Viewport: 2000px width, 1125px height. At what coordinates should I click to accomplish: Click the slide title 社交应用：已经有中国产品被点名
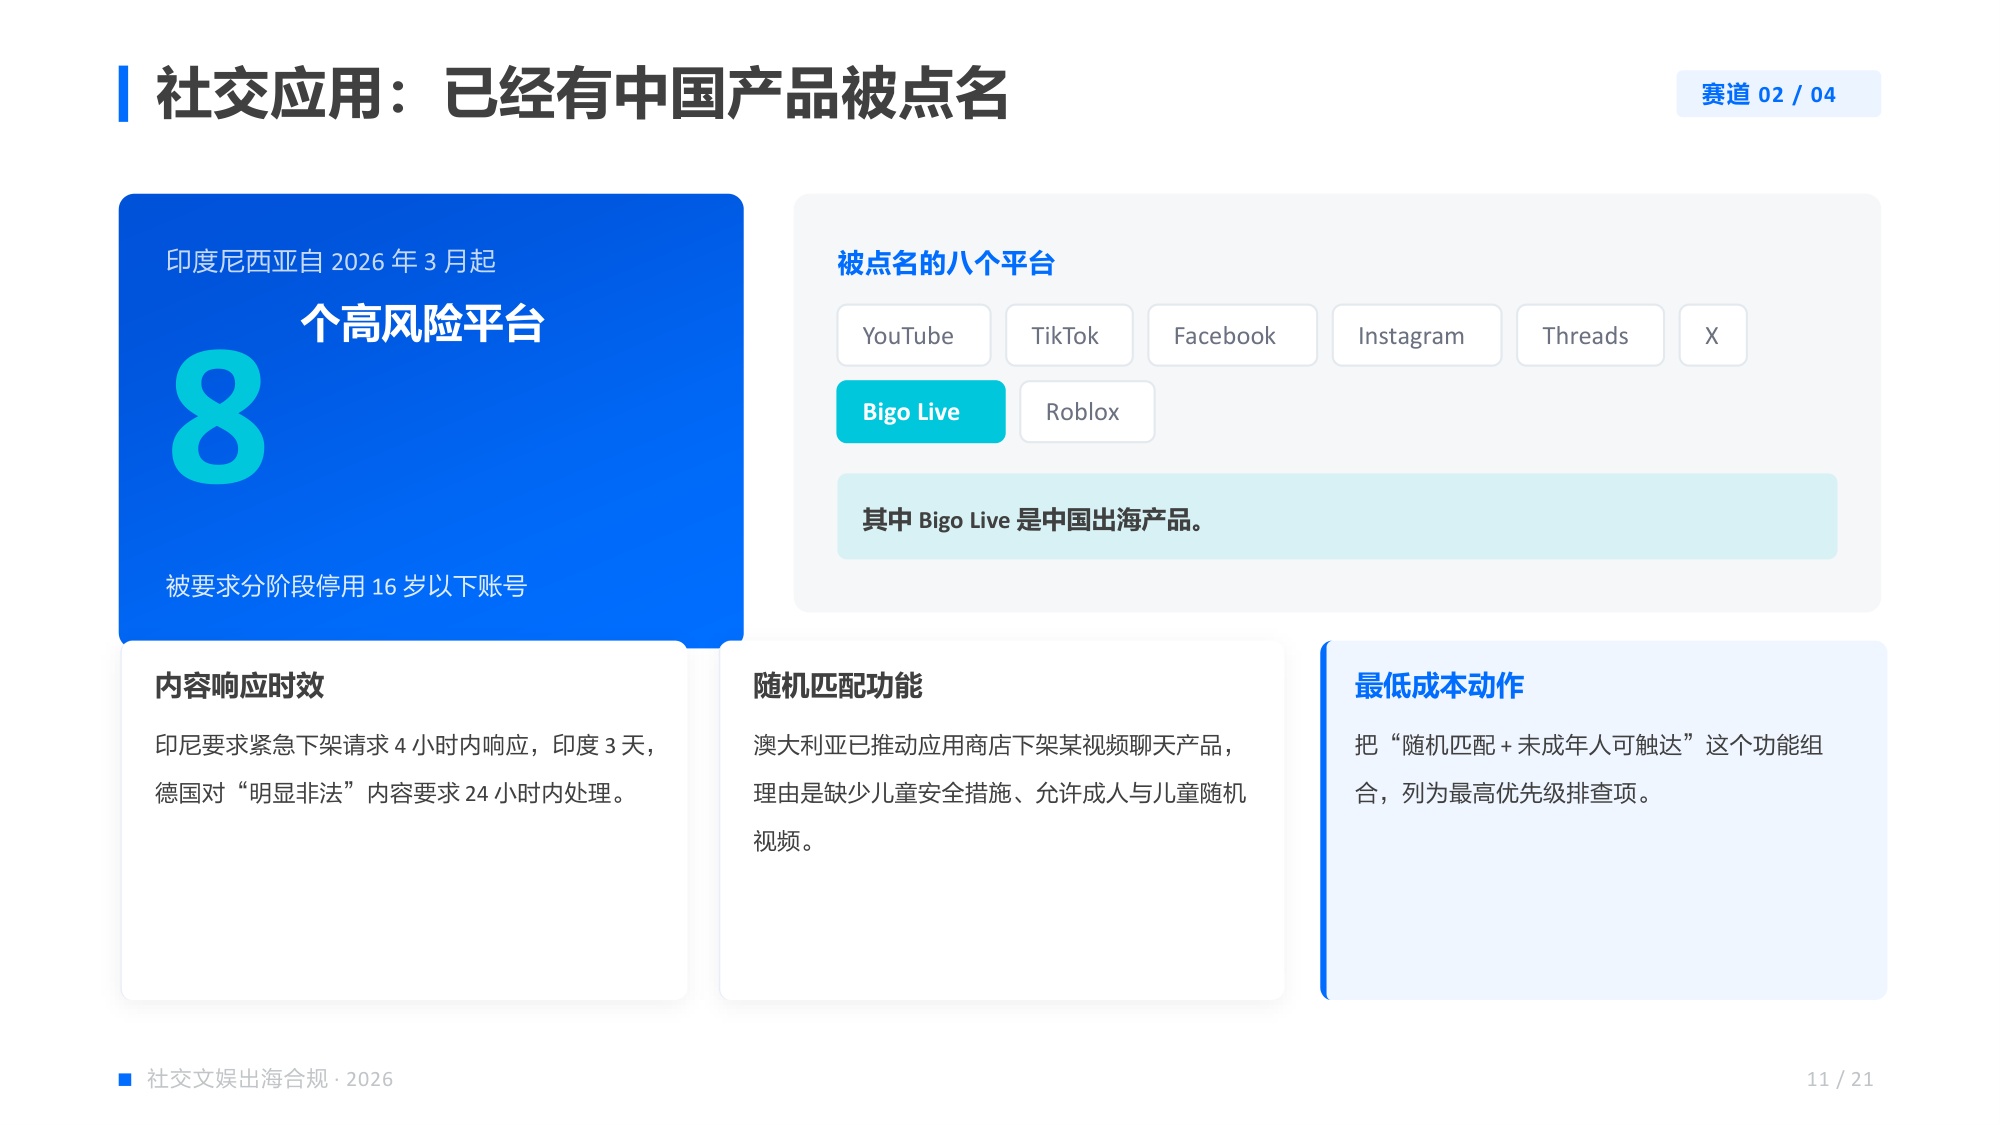582,94
